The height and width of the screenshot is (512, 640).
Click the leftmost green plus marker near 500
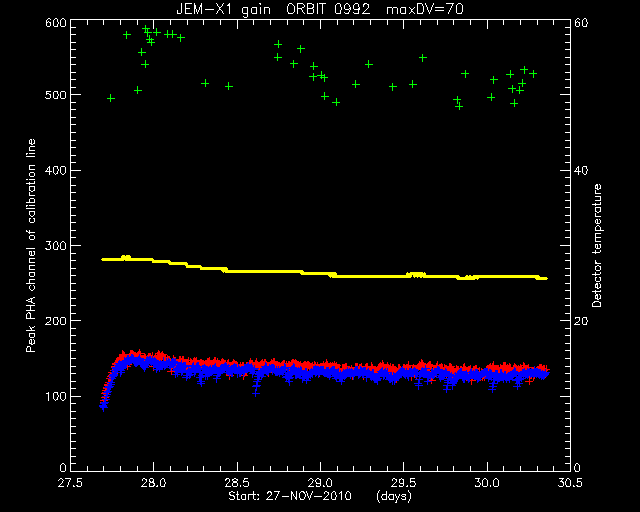(111, 98)
